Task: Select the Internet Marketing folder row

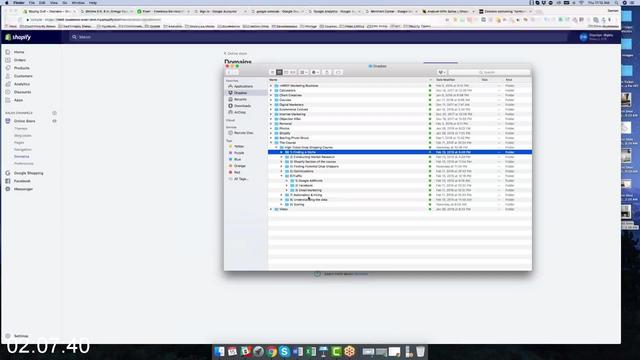Action: coord(400,114)
